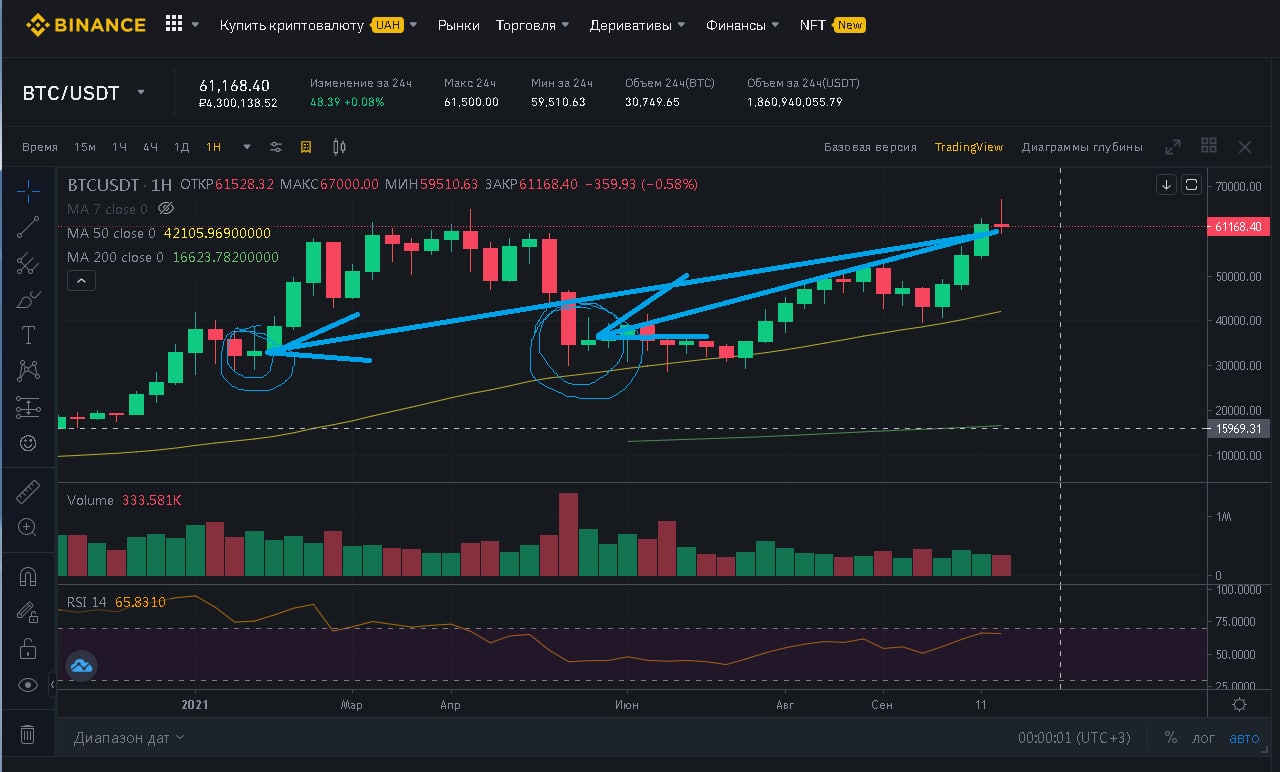
Task: Click the 00:00:01 (UTC+3) timezone clock
Action: click(1074, 738)
